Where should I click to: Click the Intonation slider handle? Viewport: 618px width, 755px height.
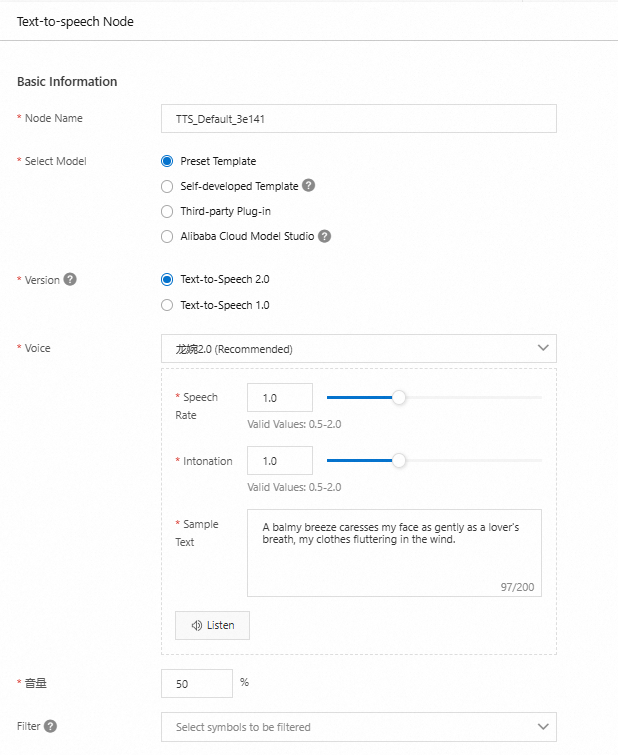coord(399,461)
